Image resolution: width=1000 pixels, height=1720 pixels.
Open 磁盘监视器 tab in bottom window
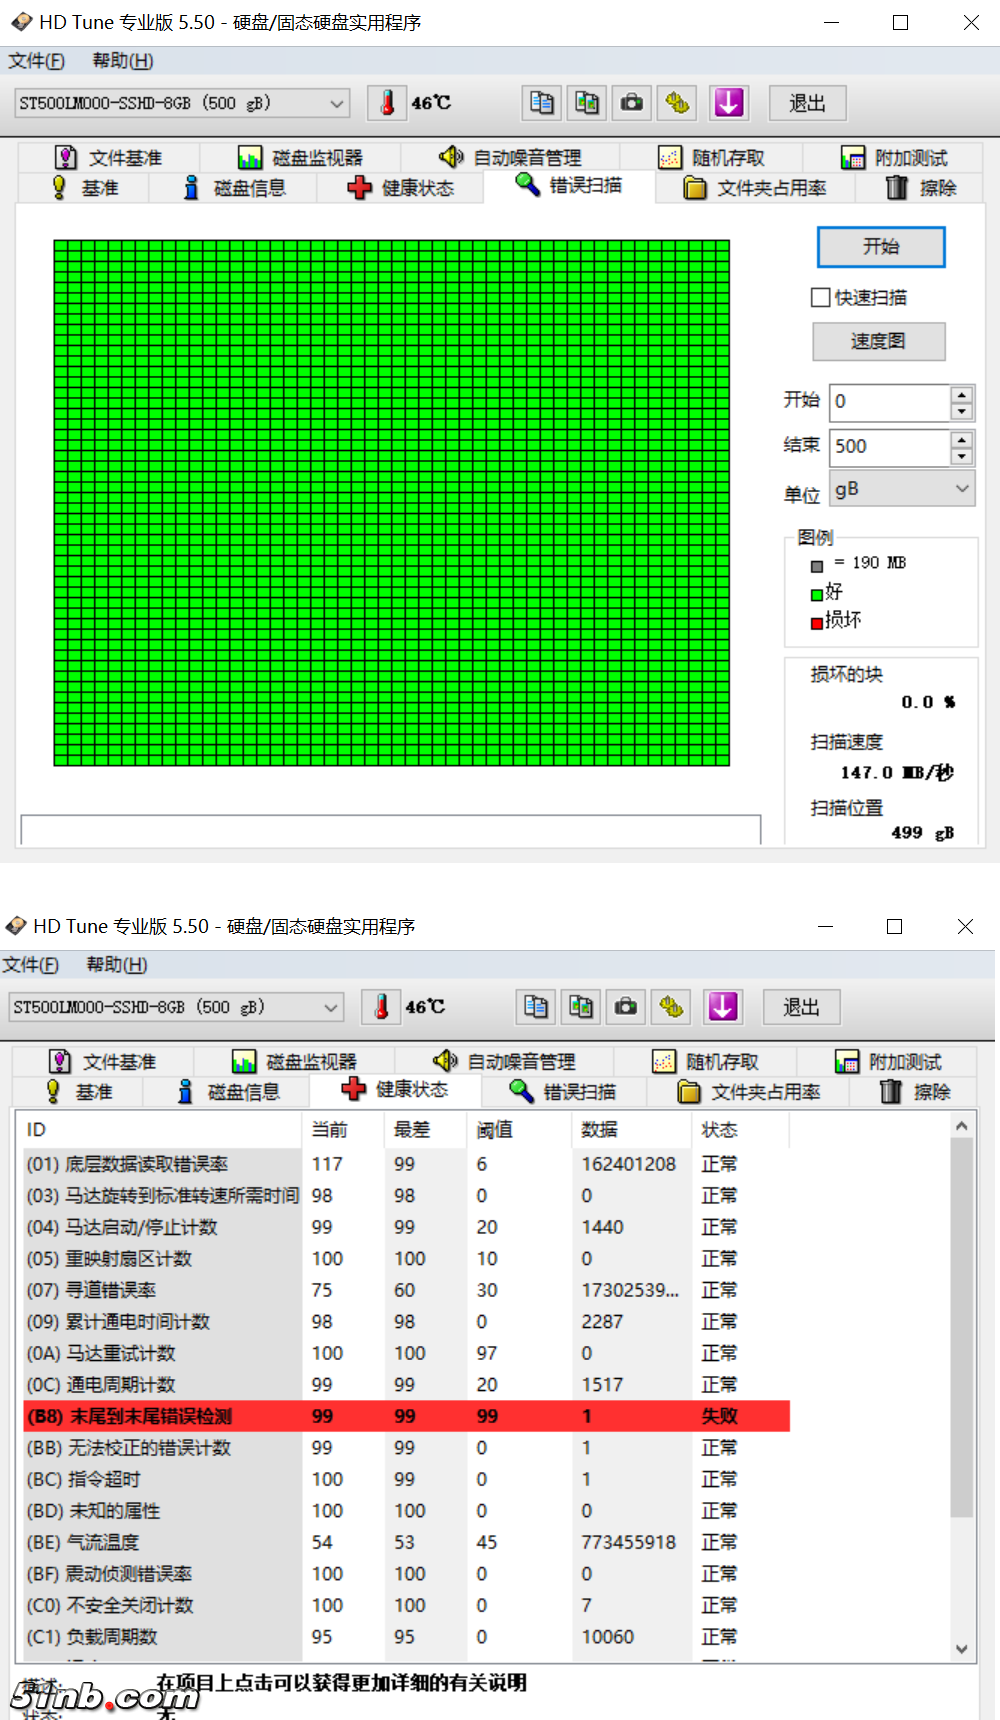coord(294,1062)
